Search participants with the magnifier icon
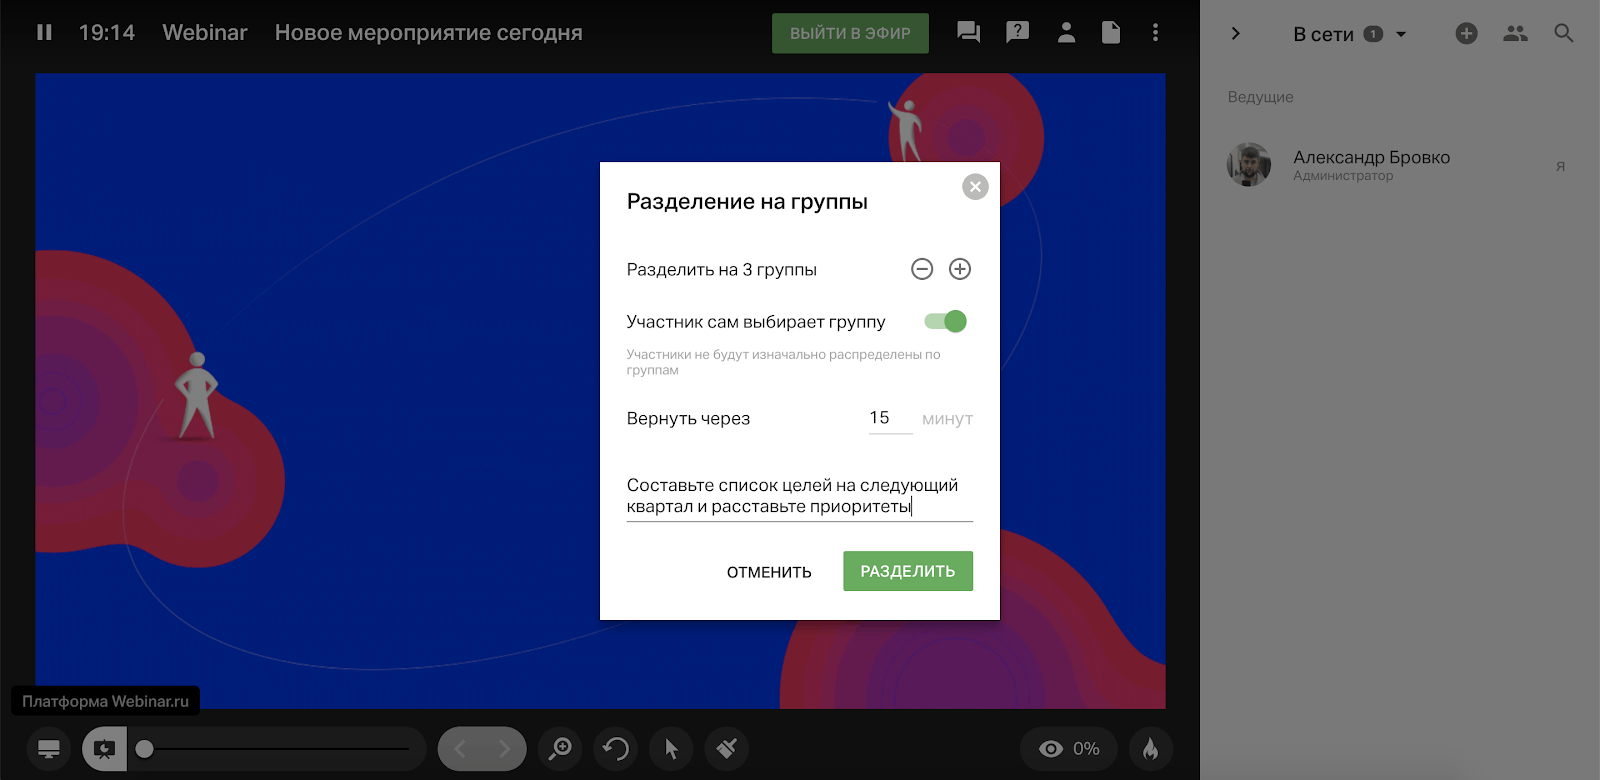Image resolution: width=1600 pixels, height=780 pixels. pyautogui.click(x=1564, y=34)
